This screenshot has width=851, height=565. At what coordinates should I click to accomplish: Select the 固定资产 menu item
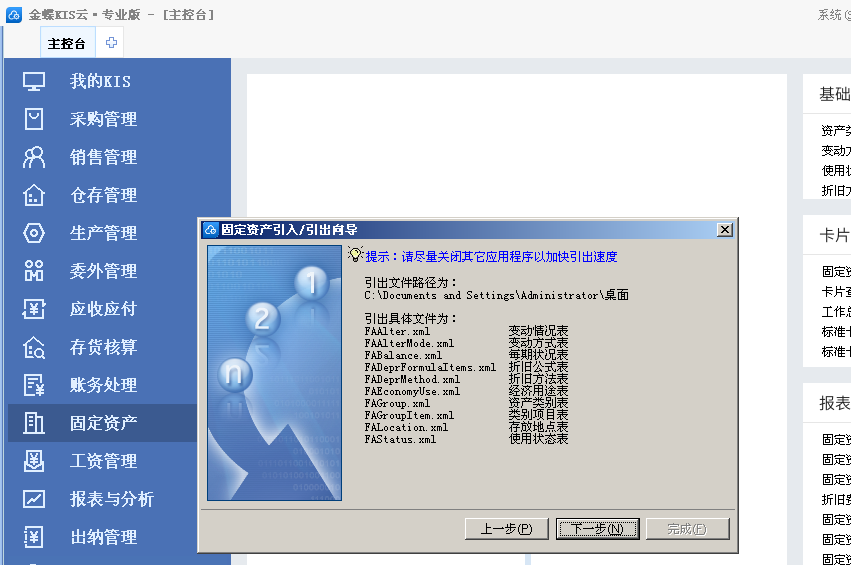tap(103, 423)
